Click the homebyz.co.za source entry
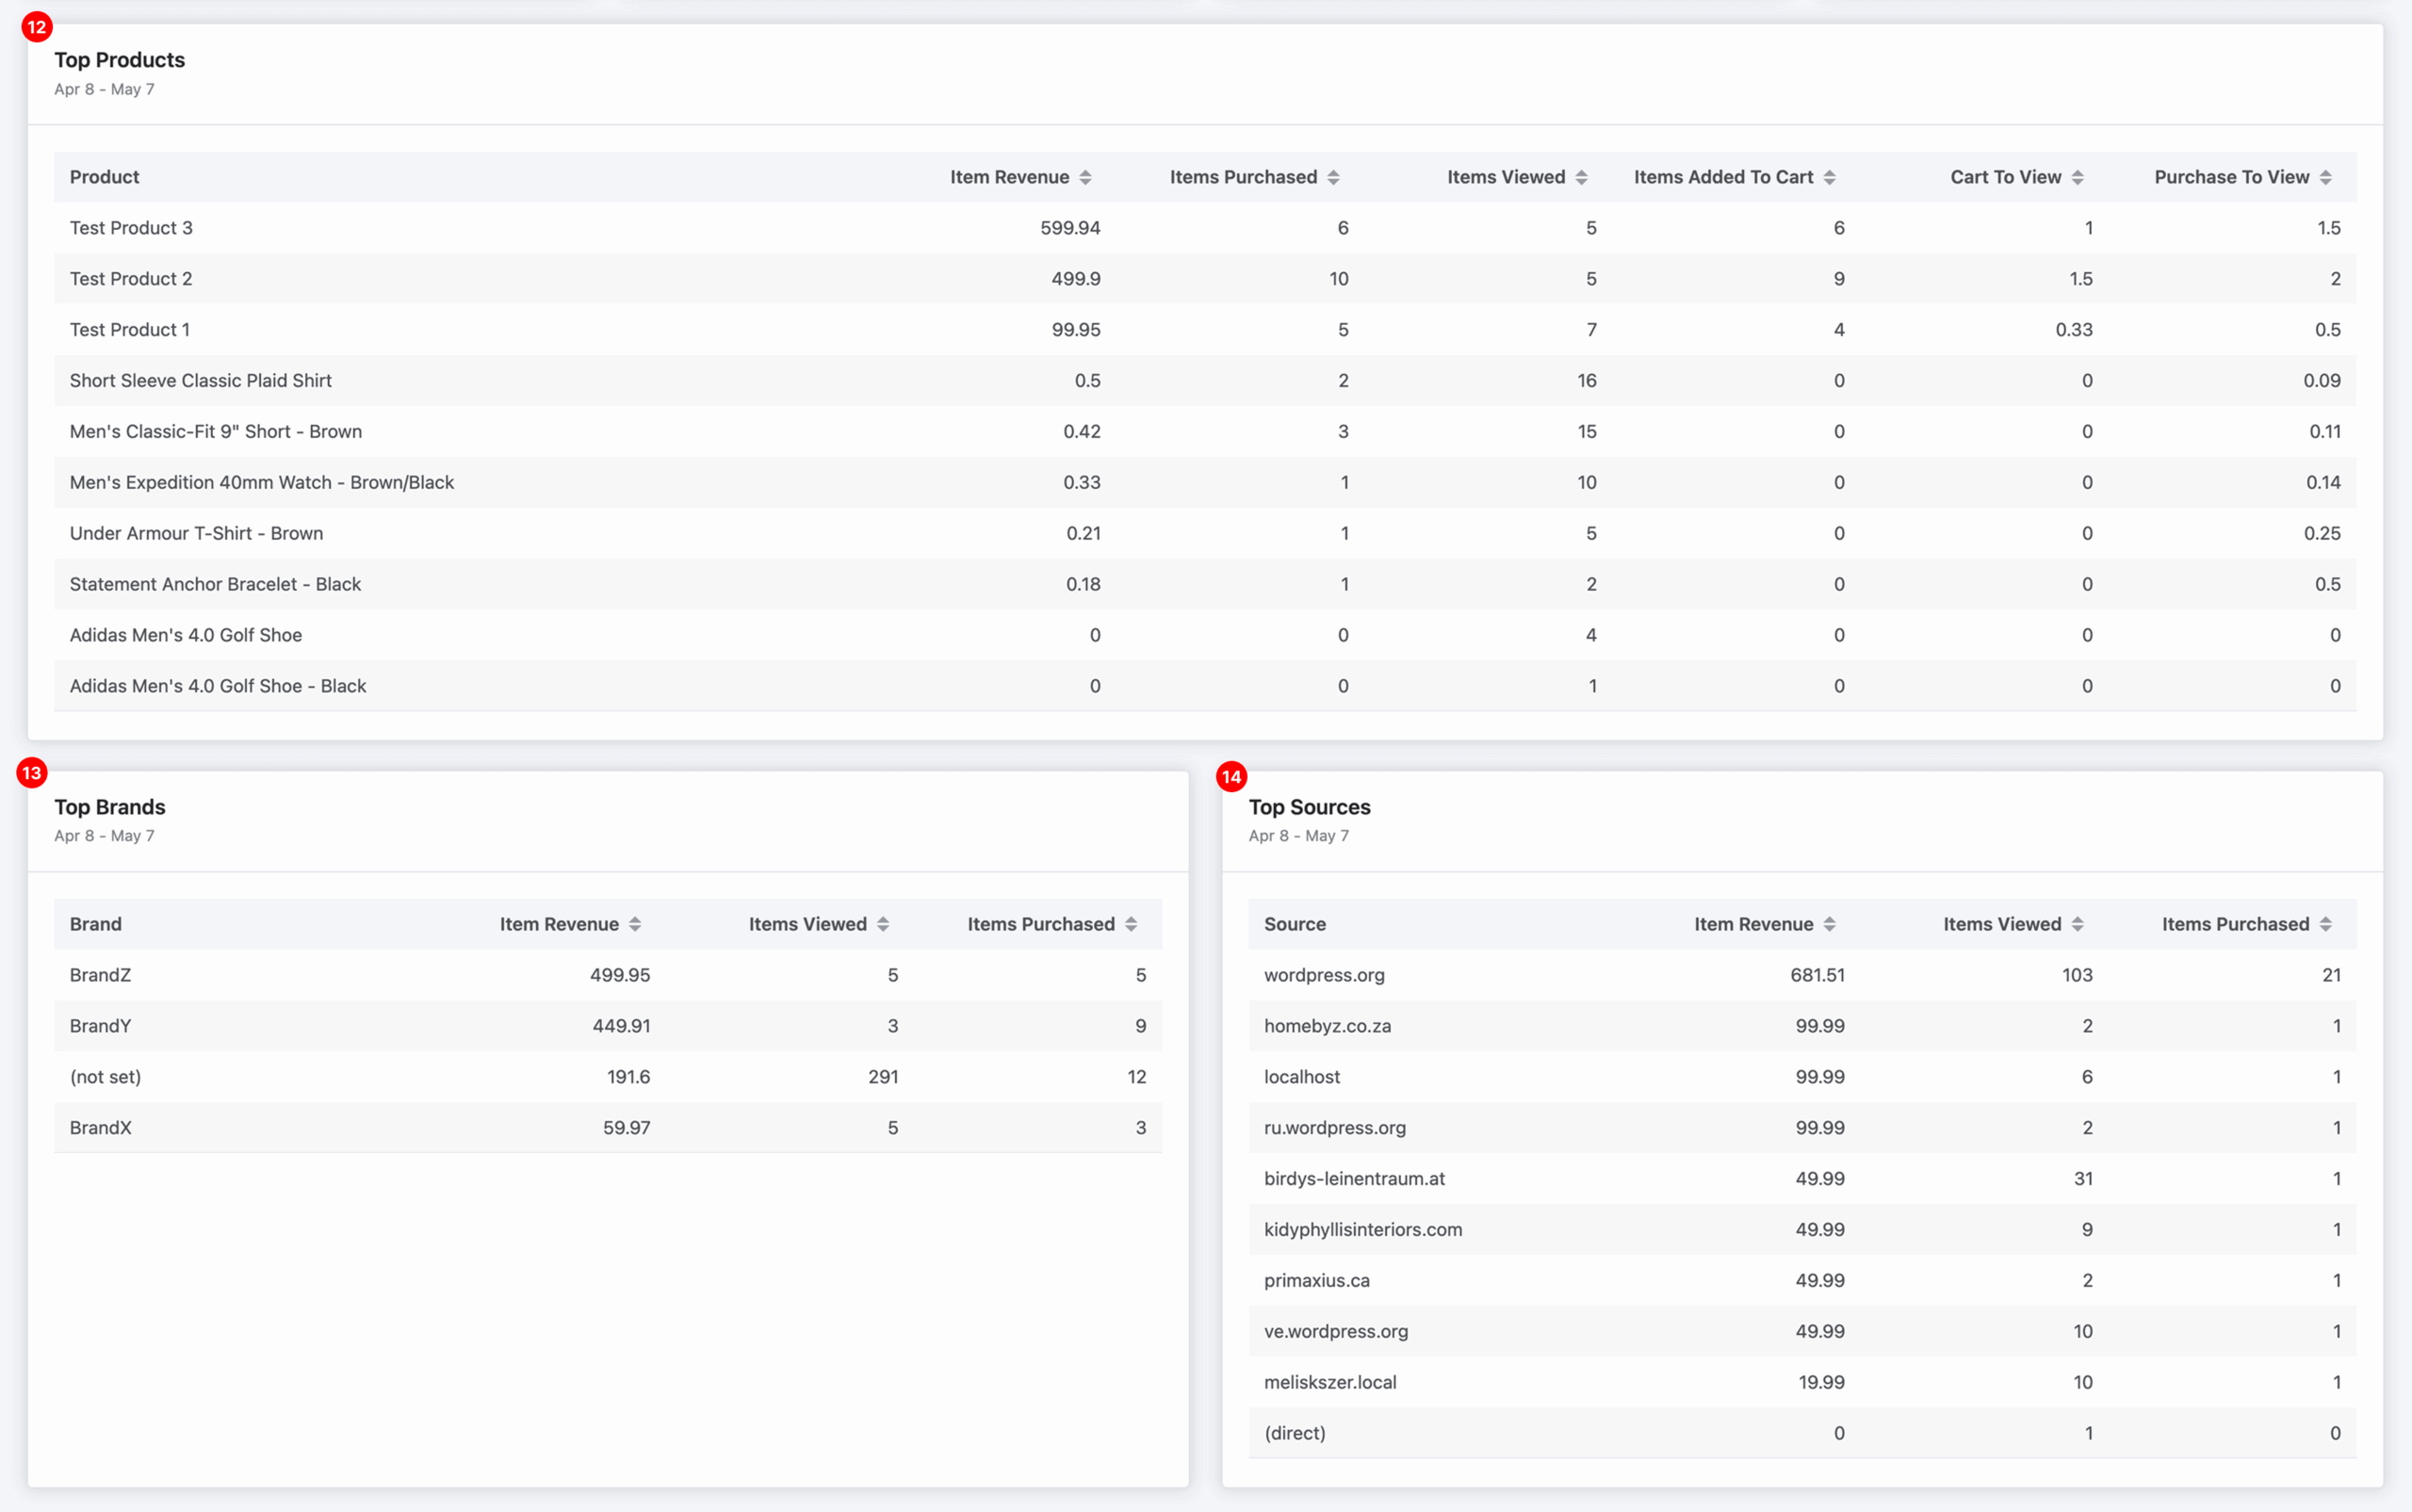This screenshot has height=1512, width=2412. pyautogui.click(x=1327, y=1025)
